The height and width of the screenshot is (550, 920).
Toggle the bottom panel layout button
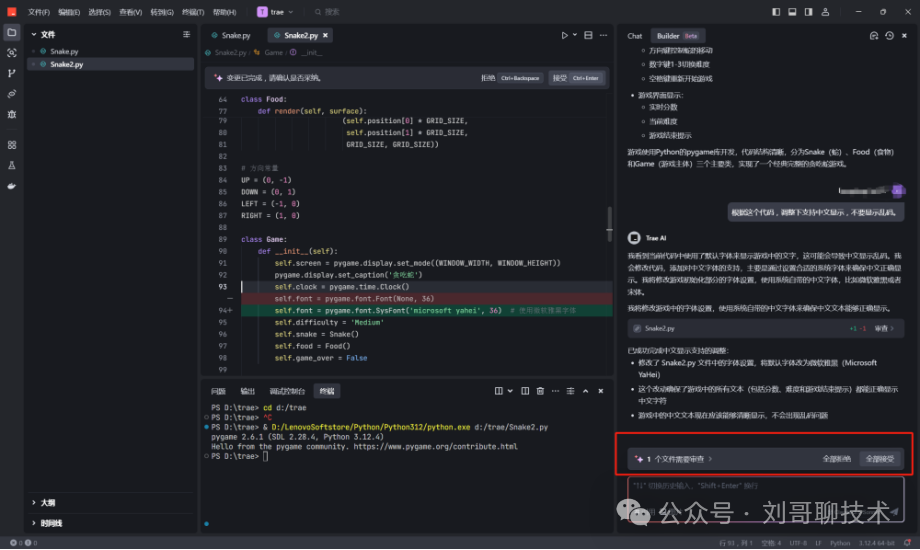pyautogui.click(x=794, y=12)
